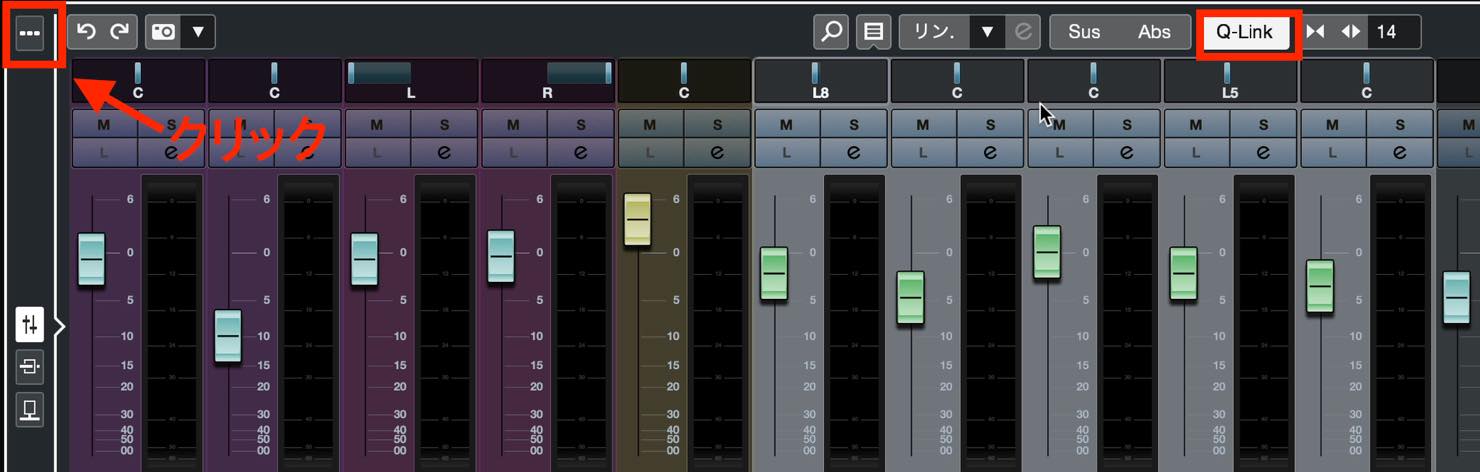Viewport: 1480px width, 472px height.
Task: Click the リン. link button
Action: click(x=936, y=32)
